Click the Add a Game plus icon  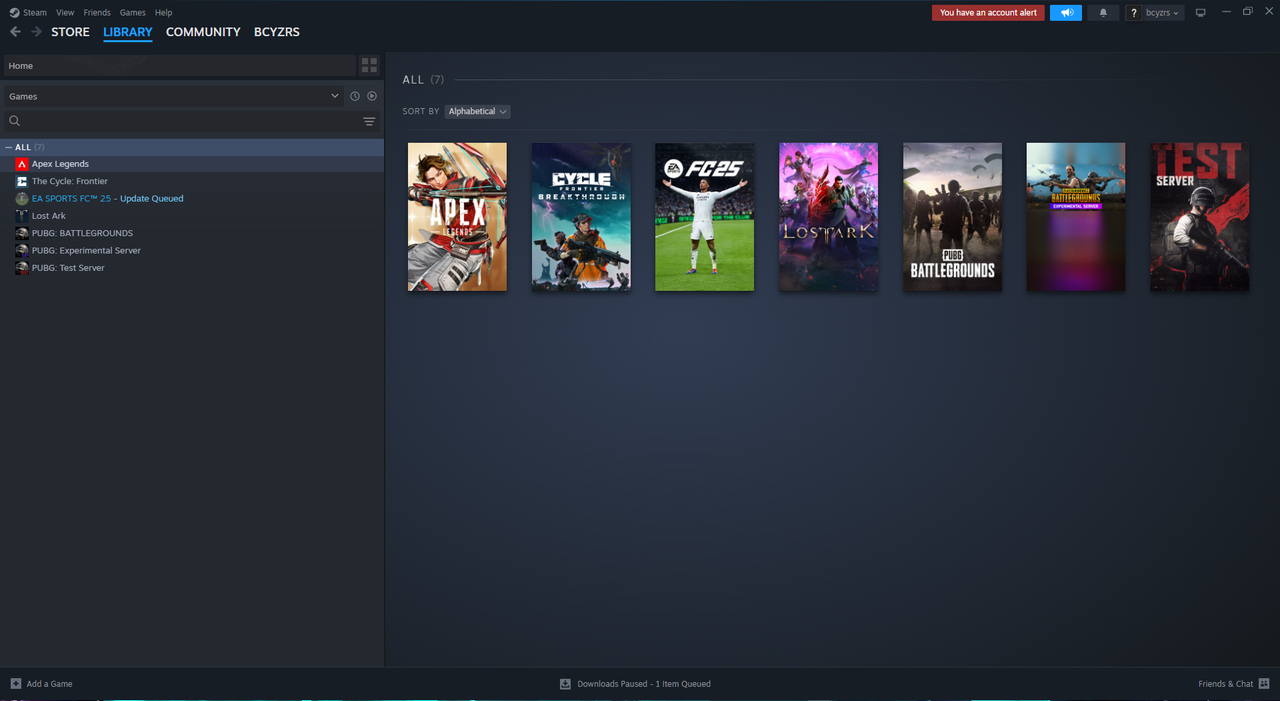pyautogui.click(x=15, y=684)
